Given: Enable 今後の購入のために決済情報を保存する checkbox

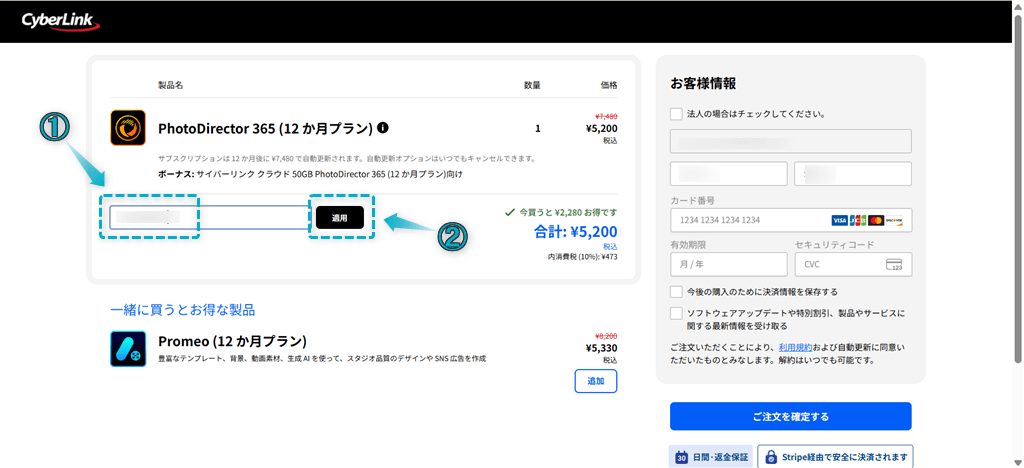Looking at the screenshot, I should (x=677, y=291).
